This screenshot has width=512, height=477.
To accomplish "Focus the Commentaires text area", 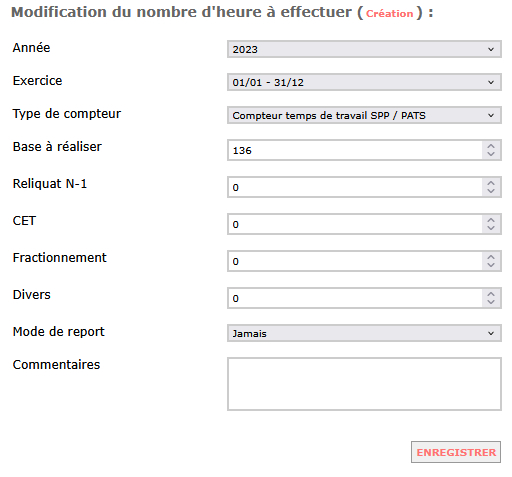I will [x=364, y=384].
